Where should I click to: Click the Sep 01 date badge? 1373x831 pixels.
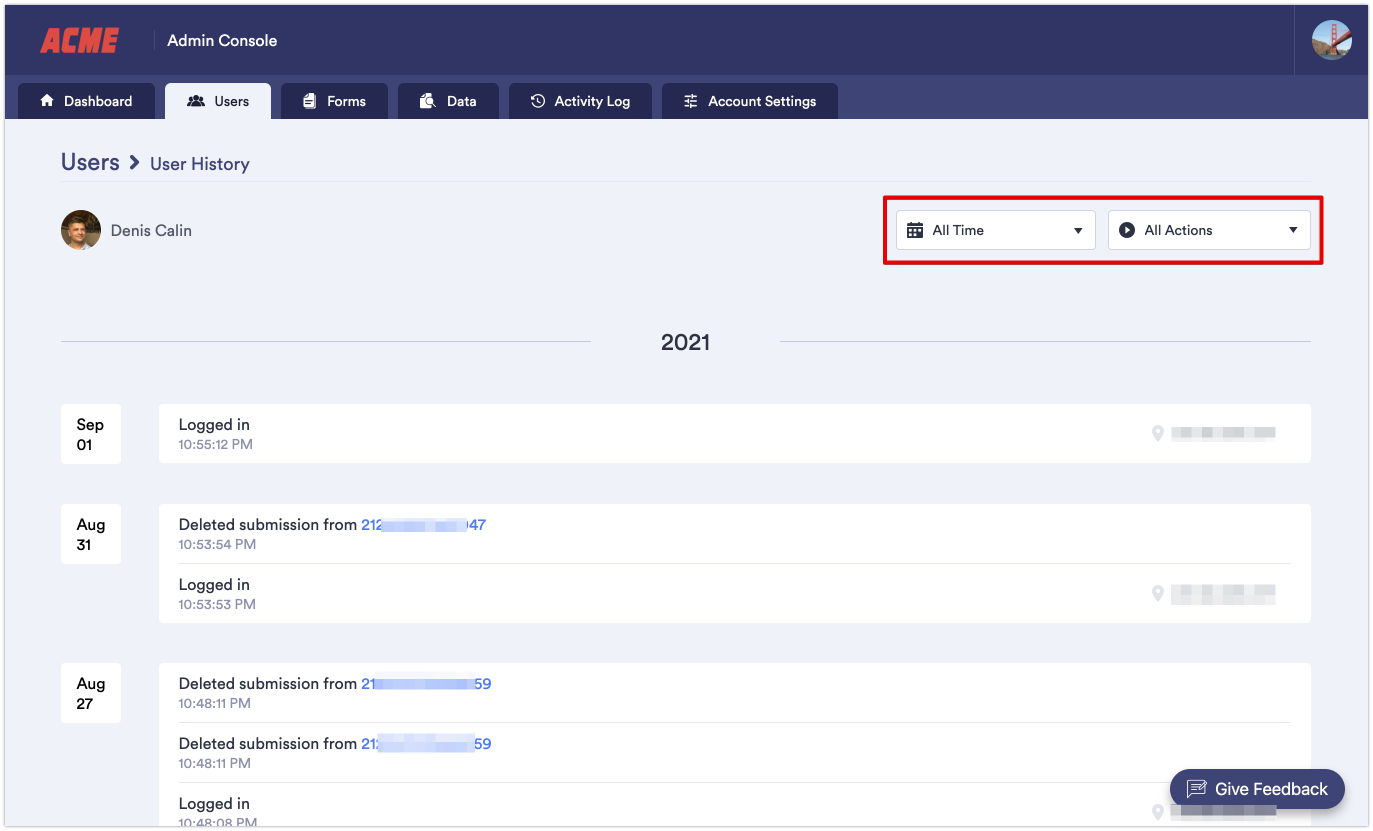tap(91, 434)
